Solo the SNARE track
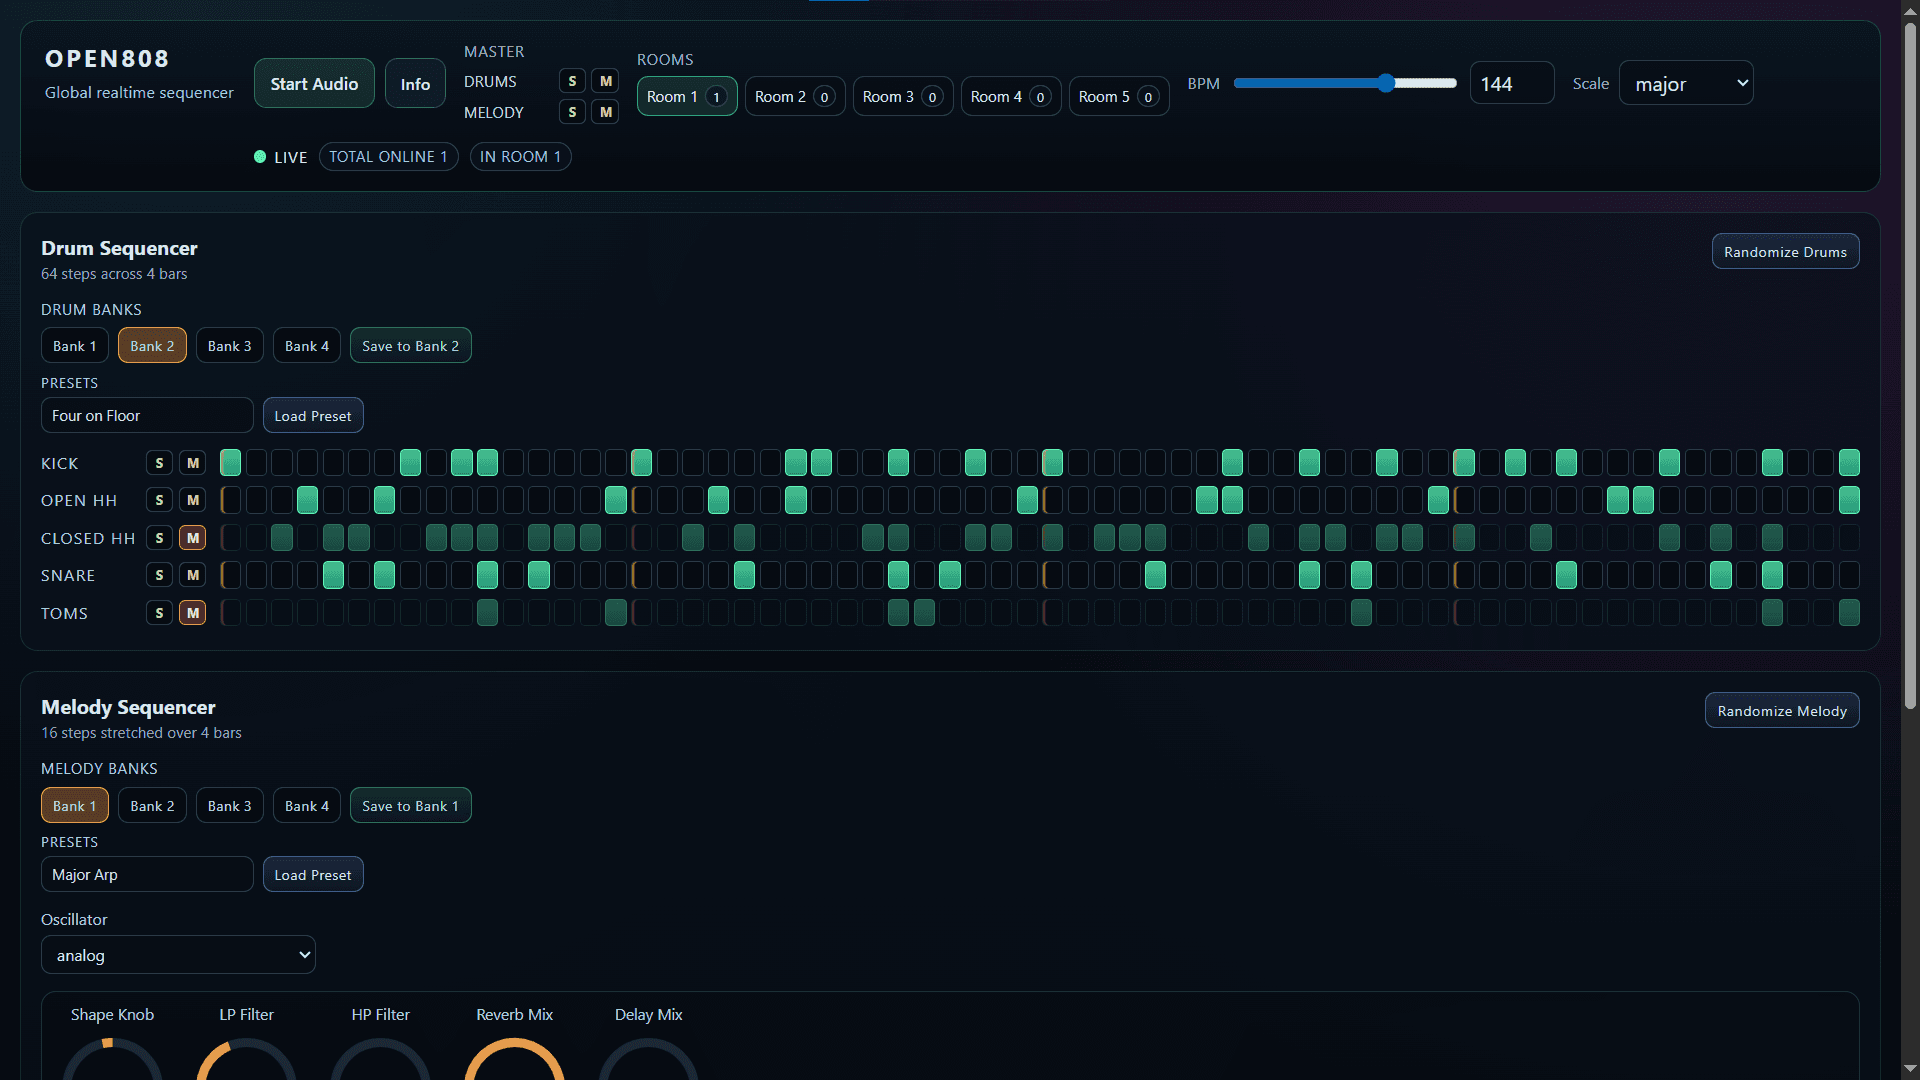Screen dimensions: 1920x1080 pyautogui.click(x=159, y=575)
